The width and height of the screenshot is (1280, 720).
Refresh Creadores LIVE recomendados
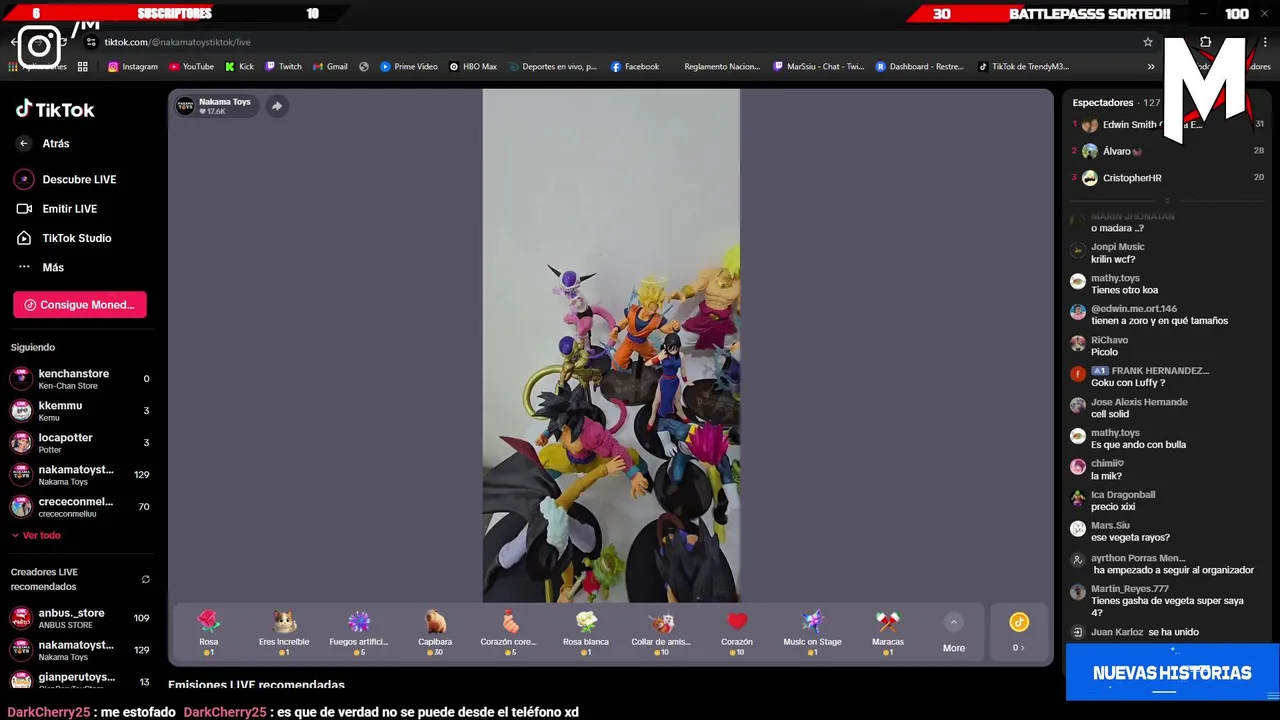click(x=145, y=579)
